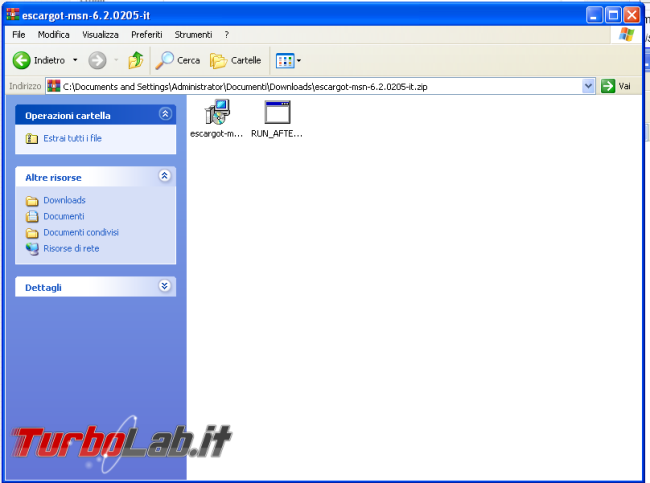This screenshot has width=650, height=483.
Task: Click the Estrai tutti i file icon
Action: tap(32, 138)
